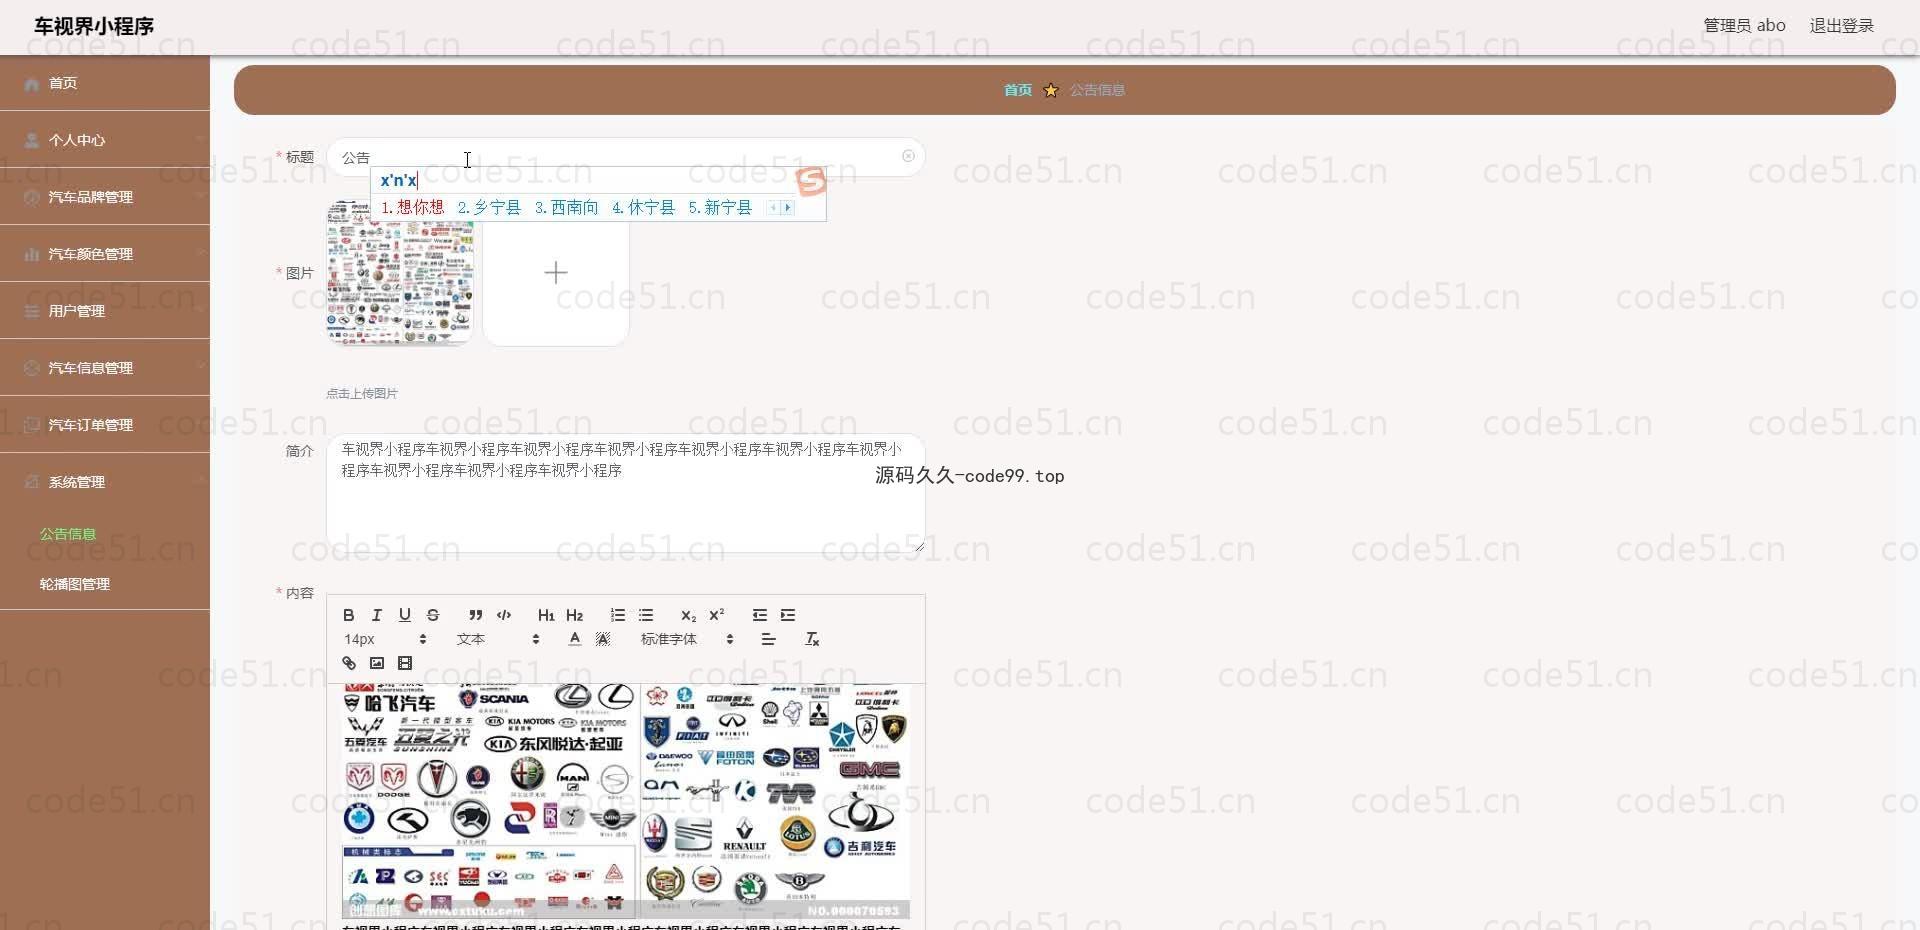The height and width of the screenshot is (930, 1920).
Task: Clear the 标题 input with the X icon
Action: 908,156
